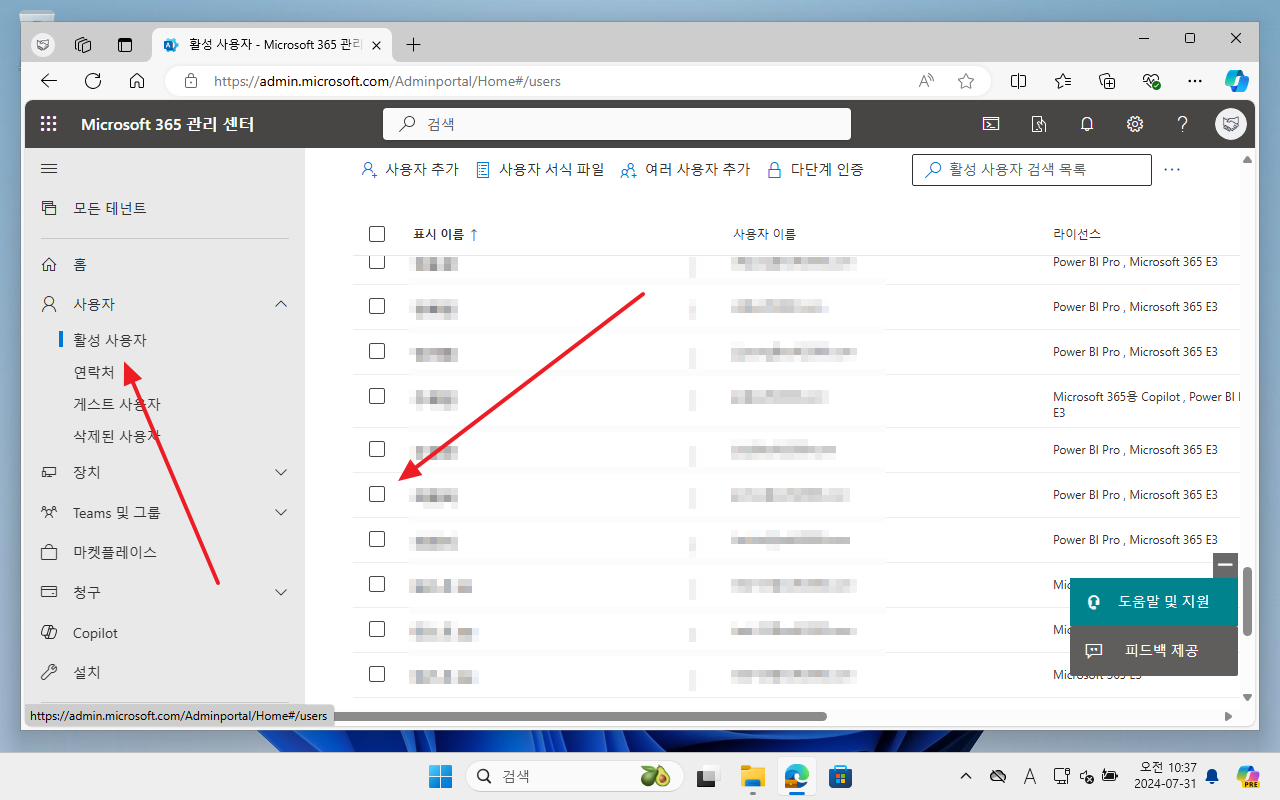Show hidden system tray icons chevron
Viewport: 1280px width, 800px height.
tap(965, 776)
